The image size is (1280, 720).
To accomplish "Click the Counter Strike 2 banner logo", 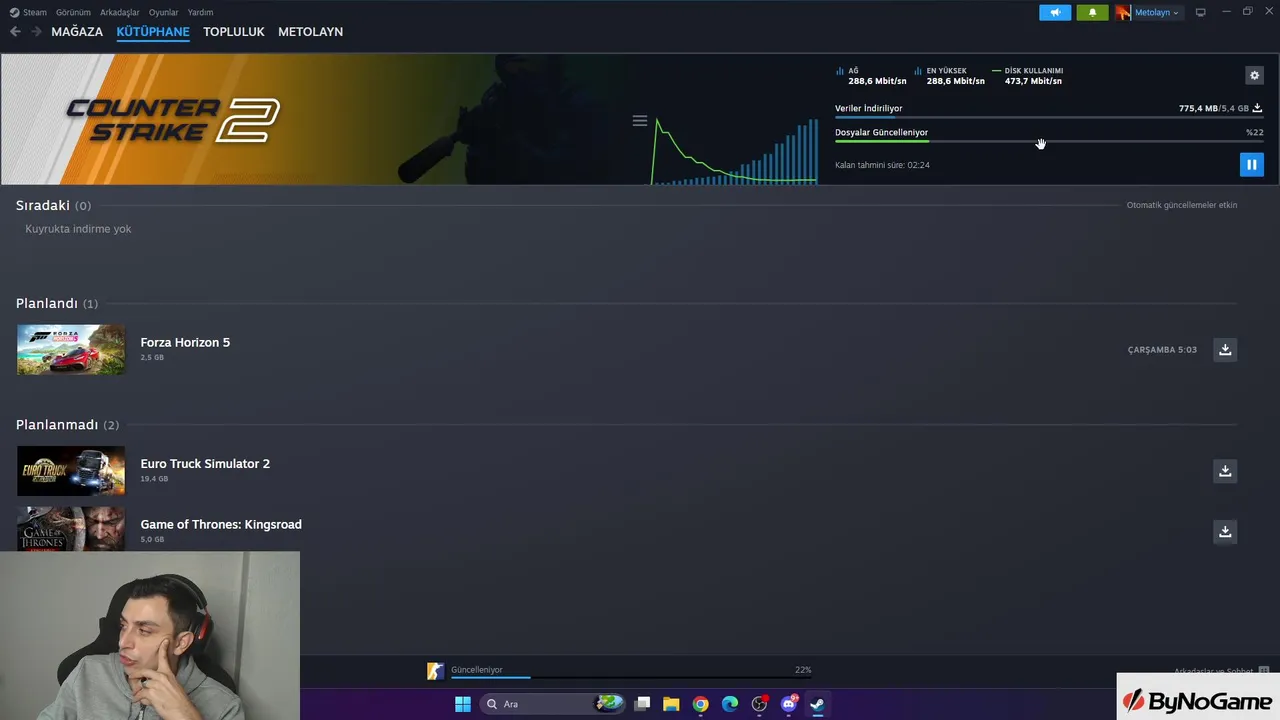I will [x=173, y=120].
